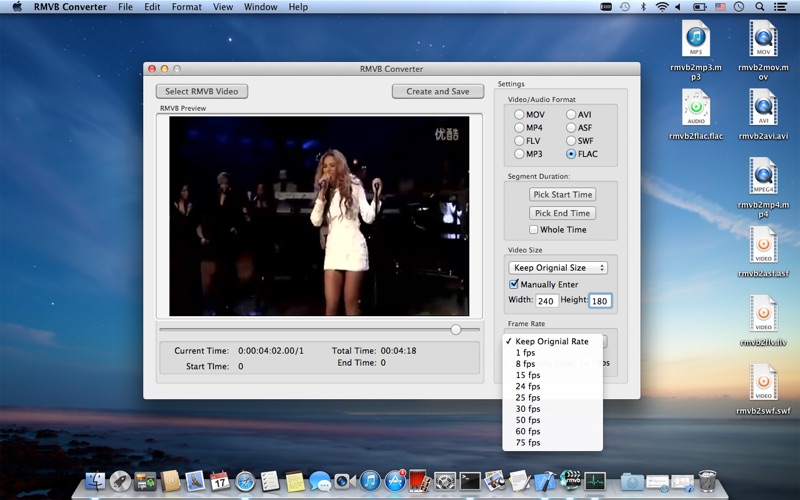
Task: Select the rmvb2asf.asf video file icon
Action: point(763,245)
